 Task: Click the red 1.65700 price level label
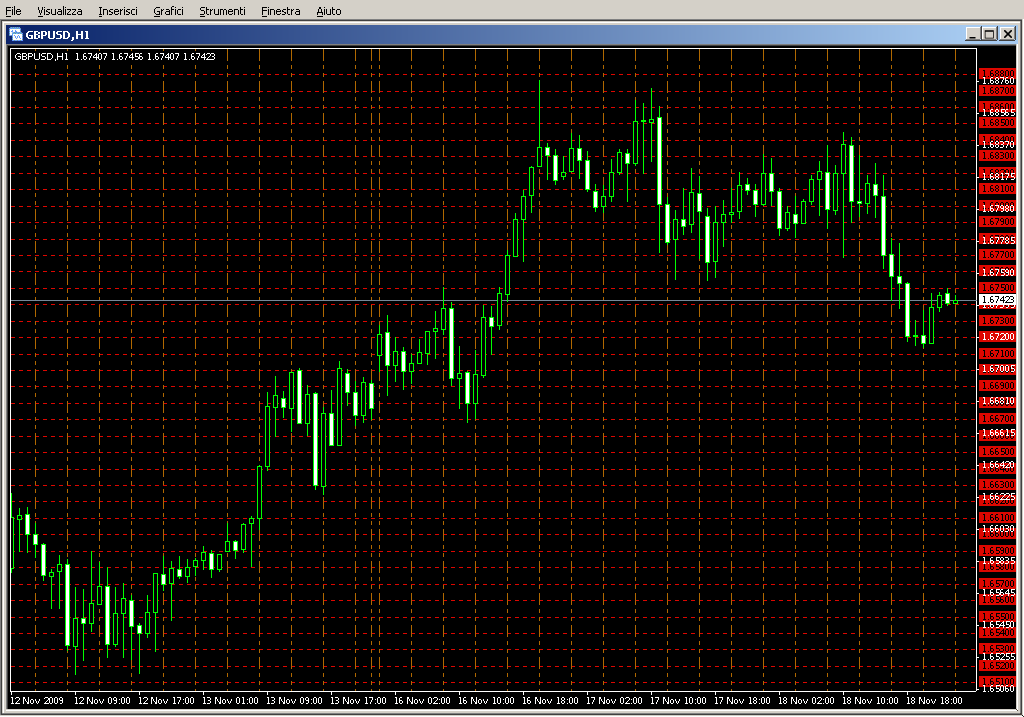(x=998, y=583)
